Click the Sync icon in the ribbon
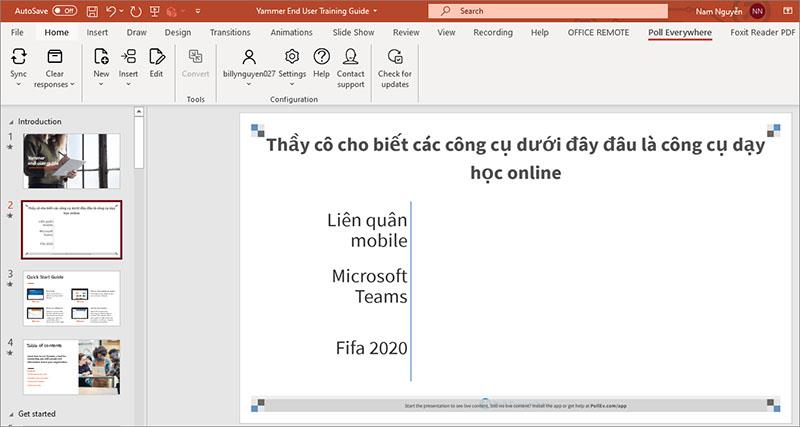The height and width of the screenshot is (427, 800). point(18,58)
